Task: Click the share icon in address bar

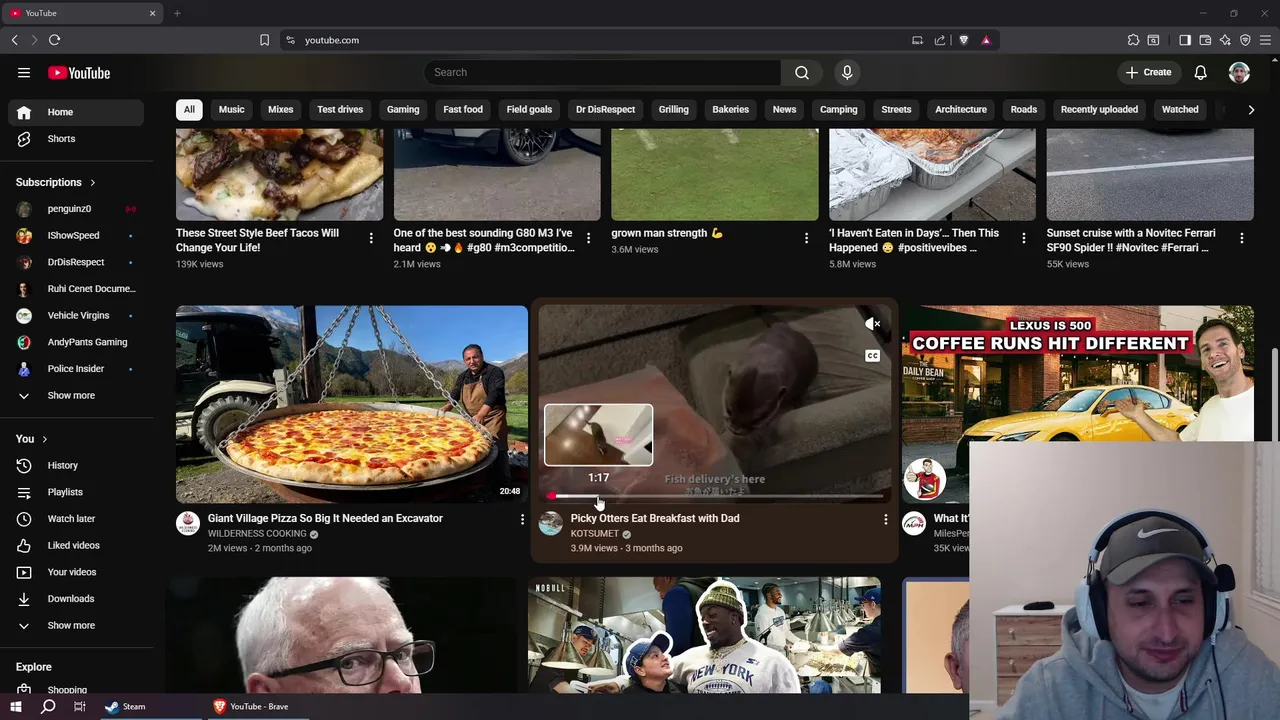Action: click(940, 40)
